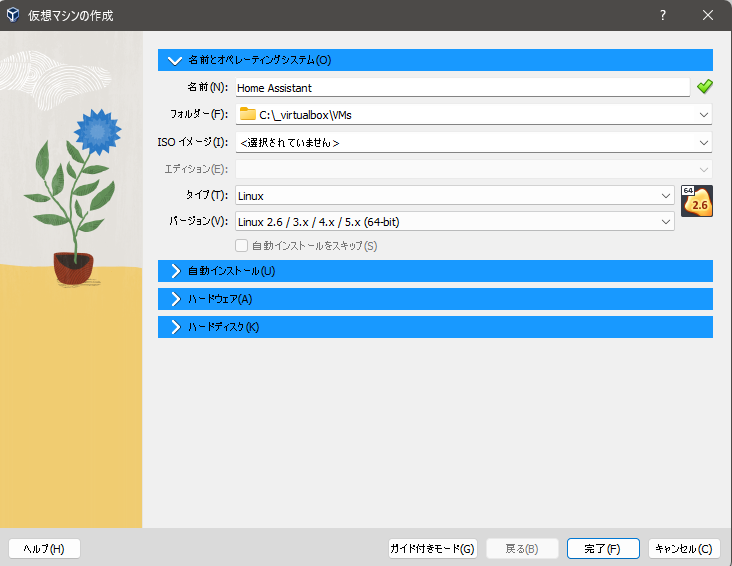Click the green checkmark next to name field
The image size is (732, 566).
coord(704,86)
